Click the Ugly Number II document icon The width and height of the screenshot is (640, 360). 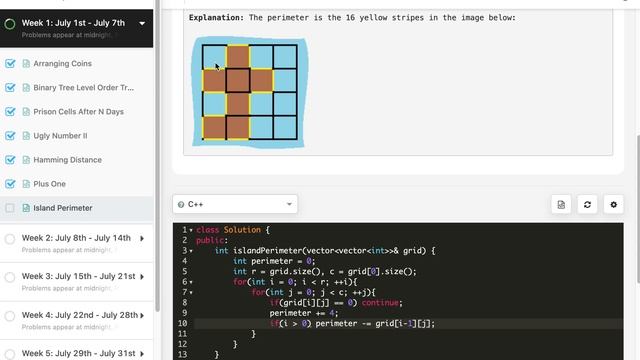coord(26,136)
